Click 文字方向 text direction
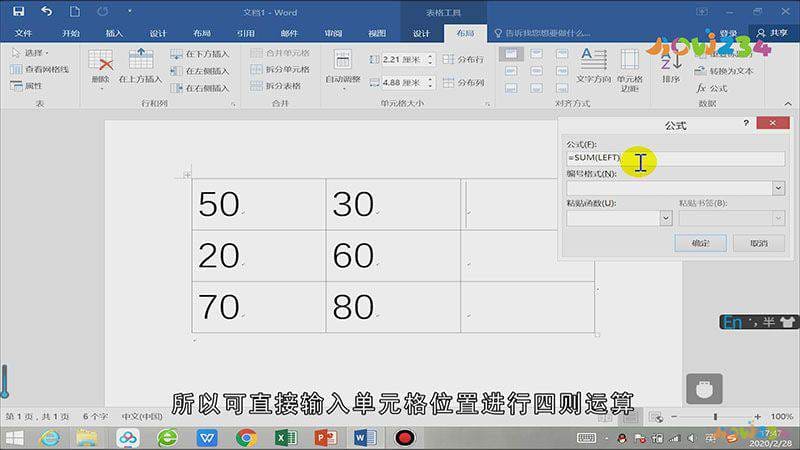The width and height of the screenshot is (800, 450). click(x=593, y=66)
